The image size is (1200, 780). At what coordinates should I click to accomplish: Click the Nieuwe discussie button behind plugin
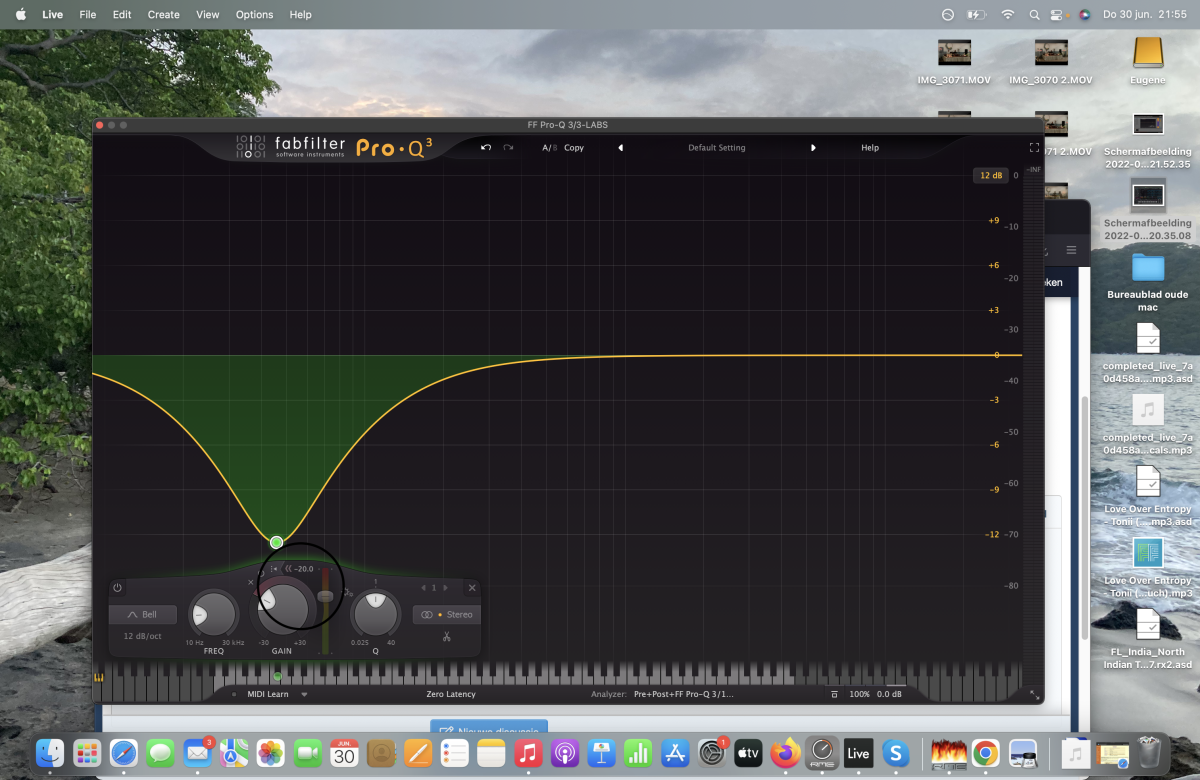point(489,729)
